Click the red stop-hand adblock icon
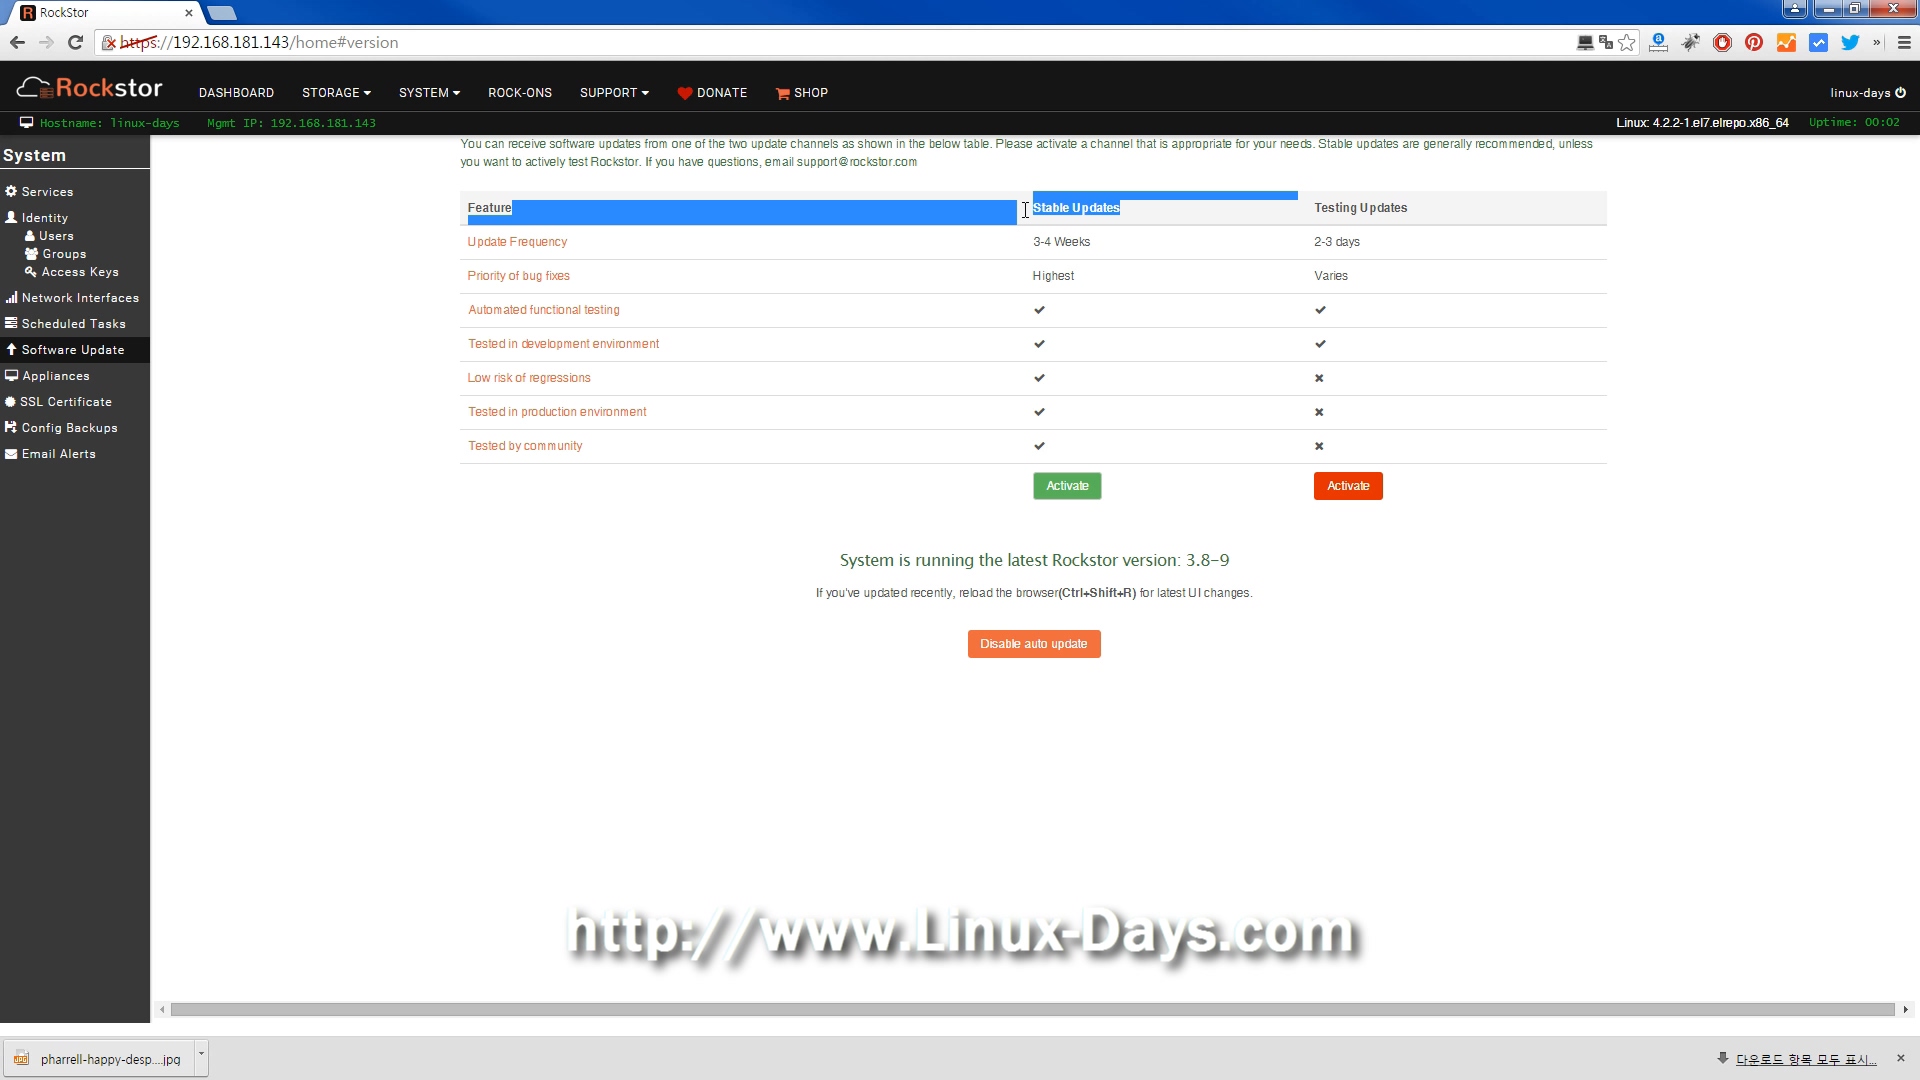 [1722, 42]
